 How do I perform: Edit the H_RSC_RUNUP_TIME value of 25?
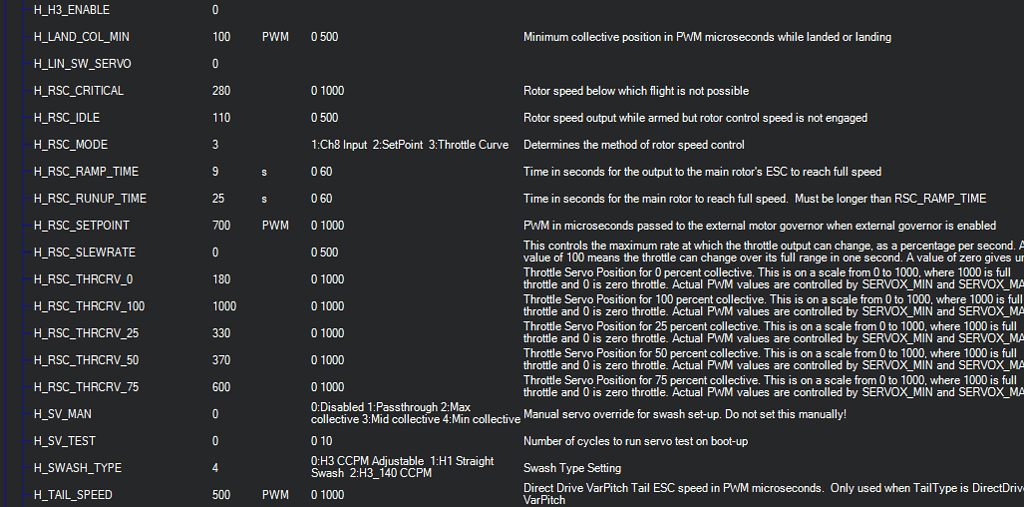pos(219,199)
